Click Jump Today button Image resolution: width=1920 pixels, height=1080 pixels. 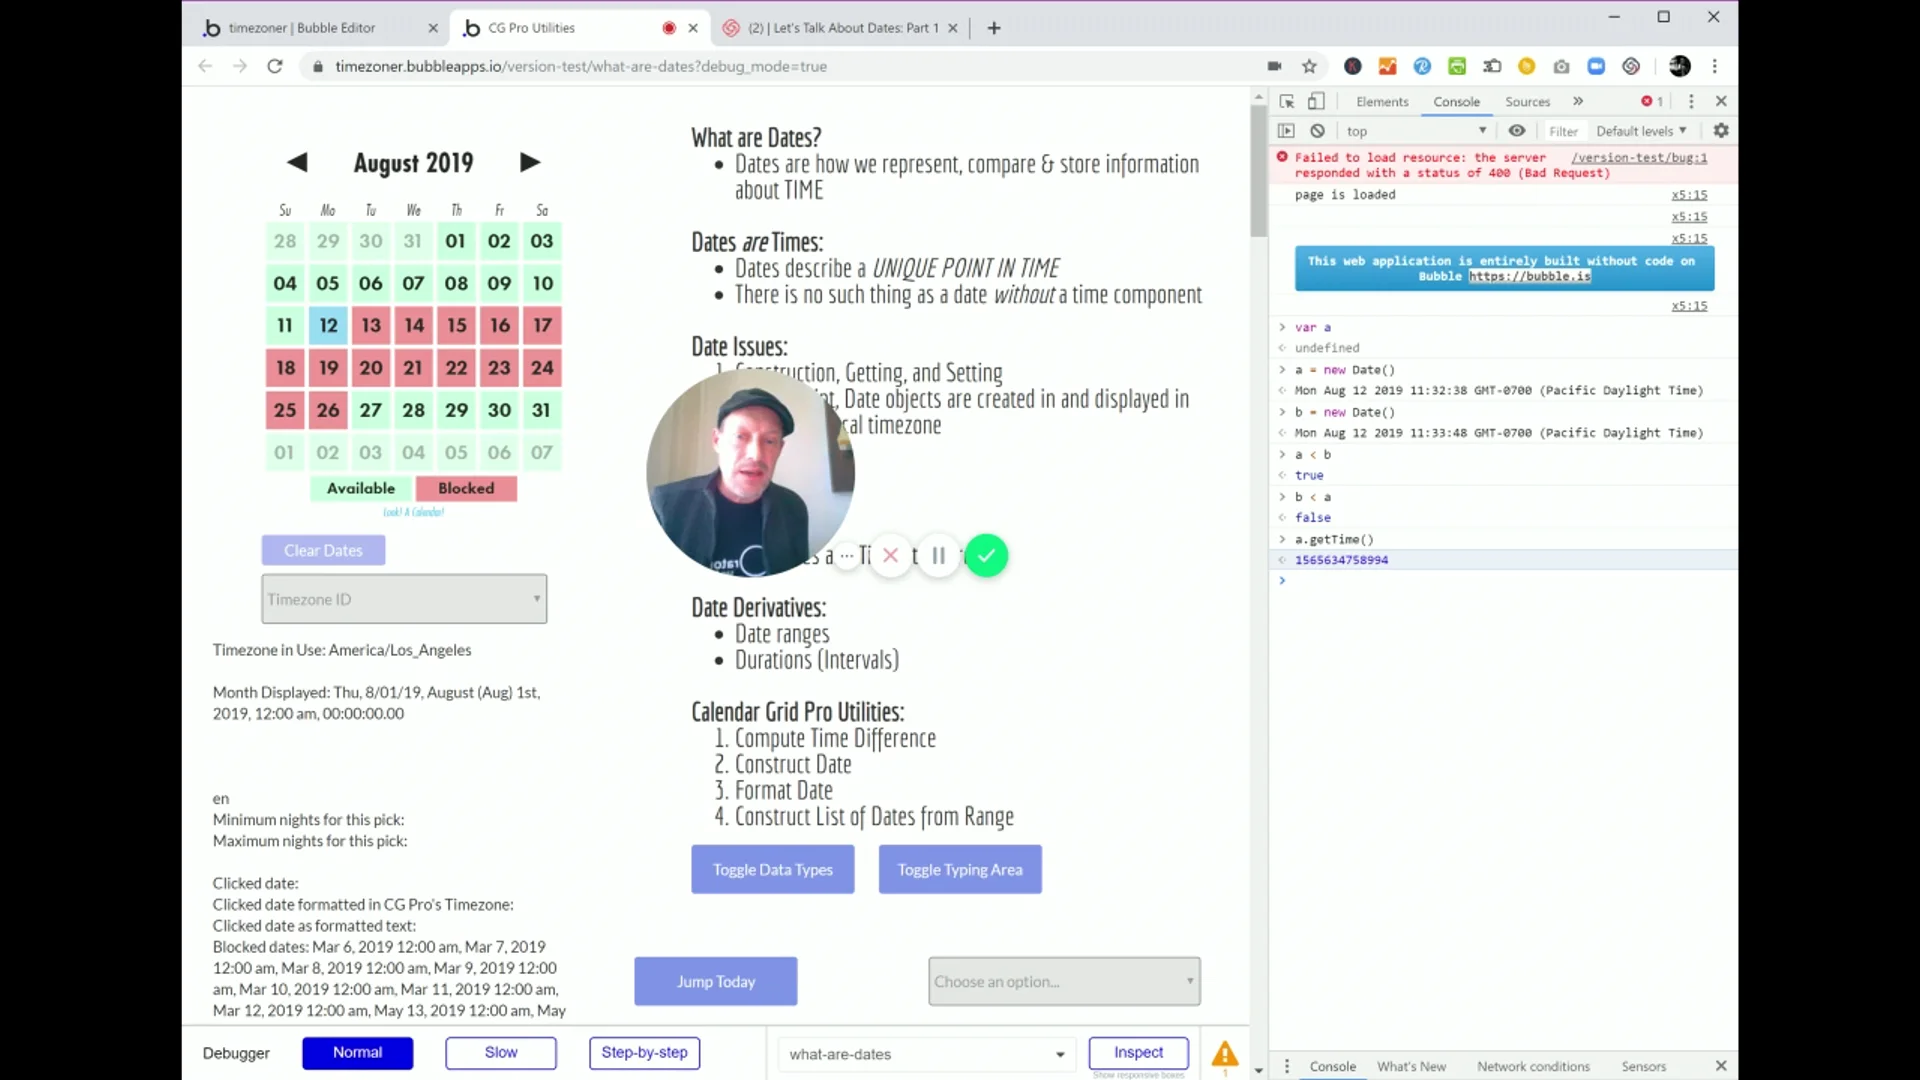click(x=716, y=981)
